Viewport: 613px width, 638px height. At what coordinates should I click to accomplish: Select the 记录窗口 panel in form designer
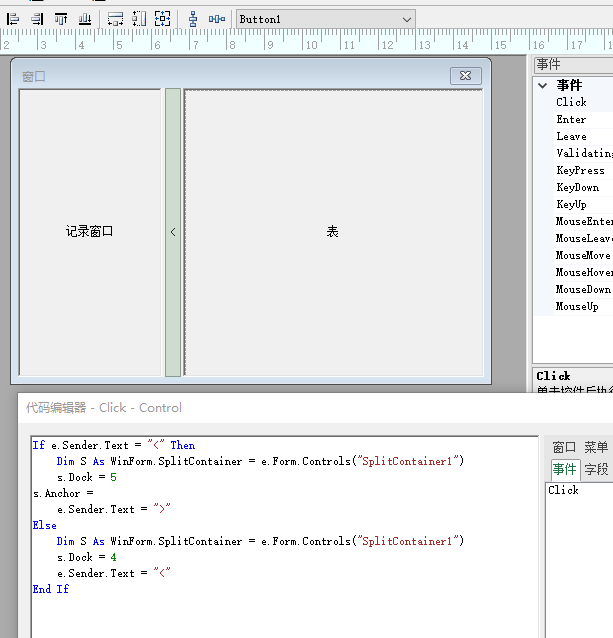tap(90, 232)
